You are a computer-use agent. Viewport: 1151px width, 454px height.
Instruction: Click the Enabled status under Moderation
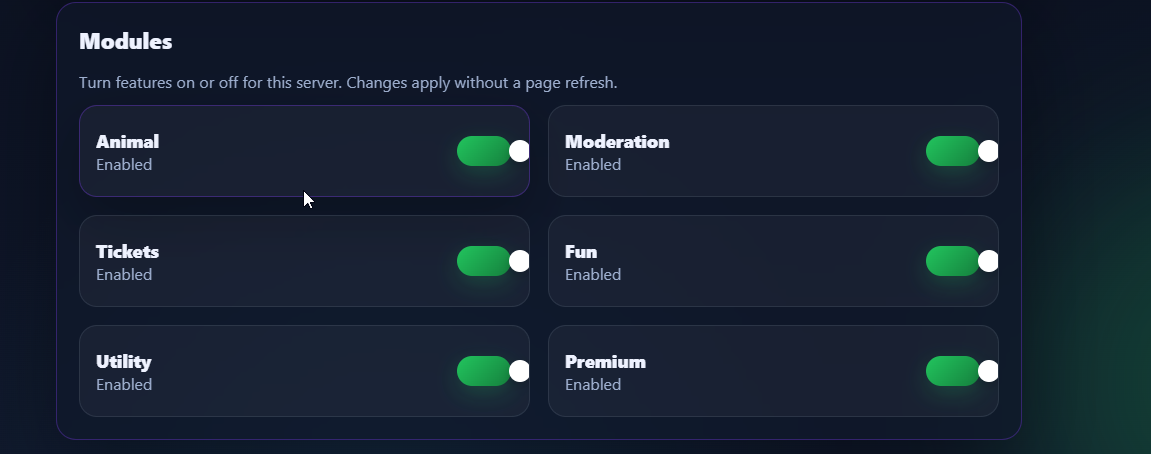pyautogui.click(x=593, y=165)
